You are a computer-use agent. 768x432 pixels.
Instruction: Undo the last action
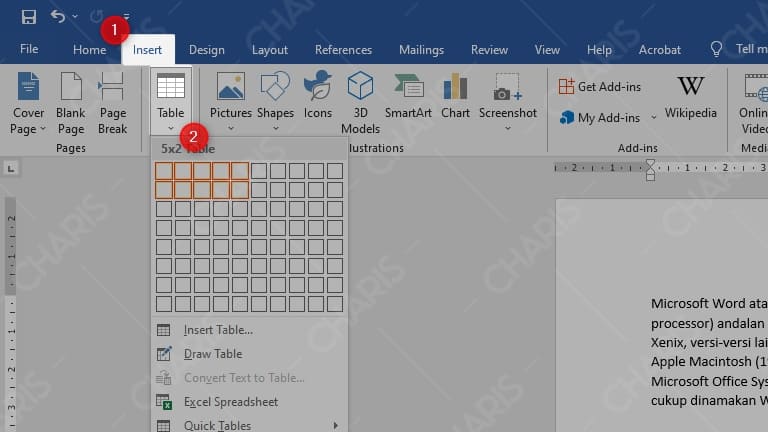(58, 17)
